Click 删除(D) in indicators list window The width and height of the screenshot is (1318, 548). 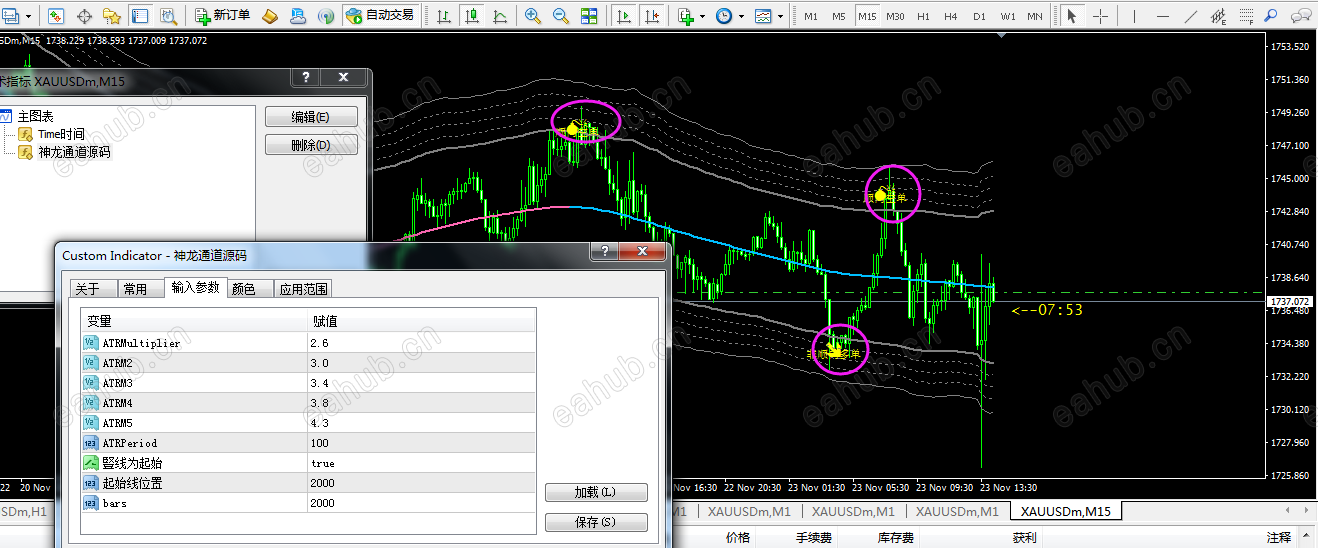311,146
